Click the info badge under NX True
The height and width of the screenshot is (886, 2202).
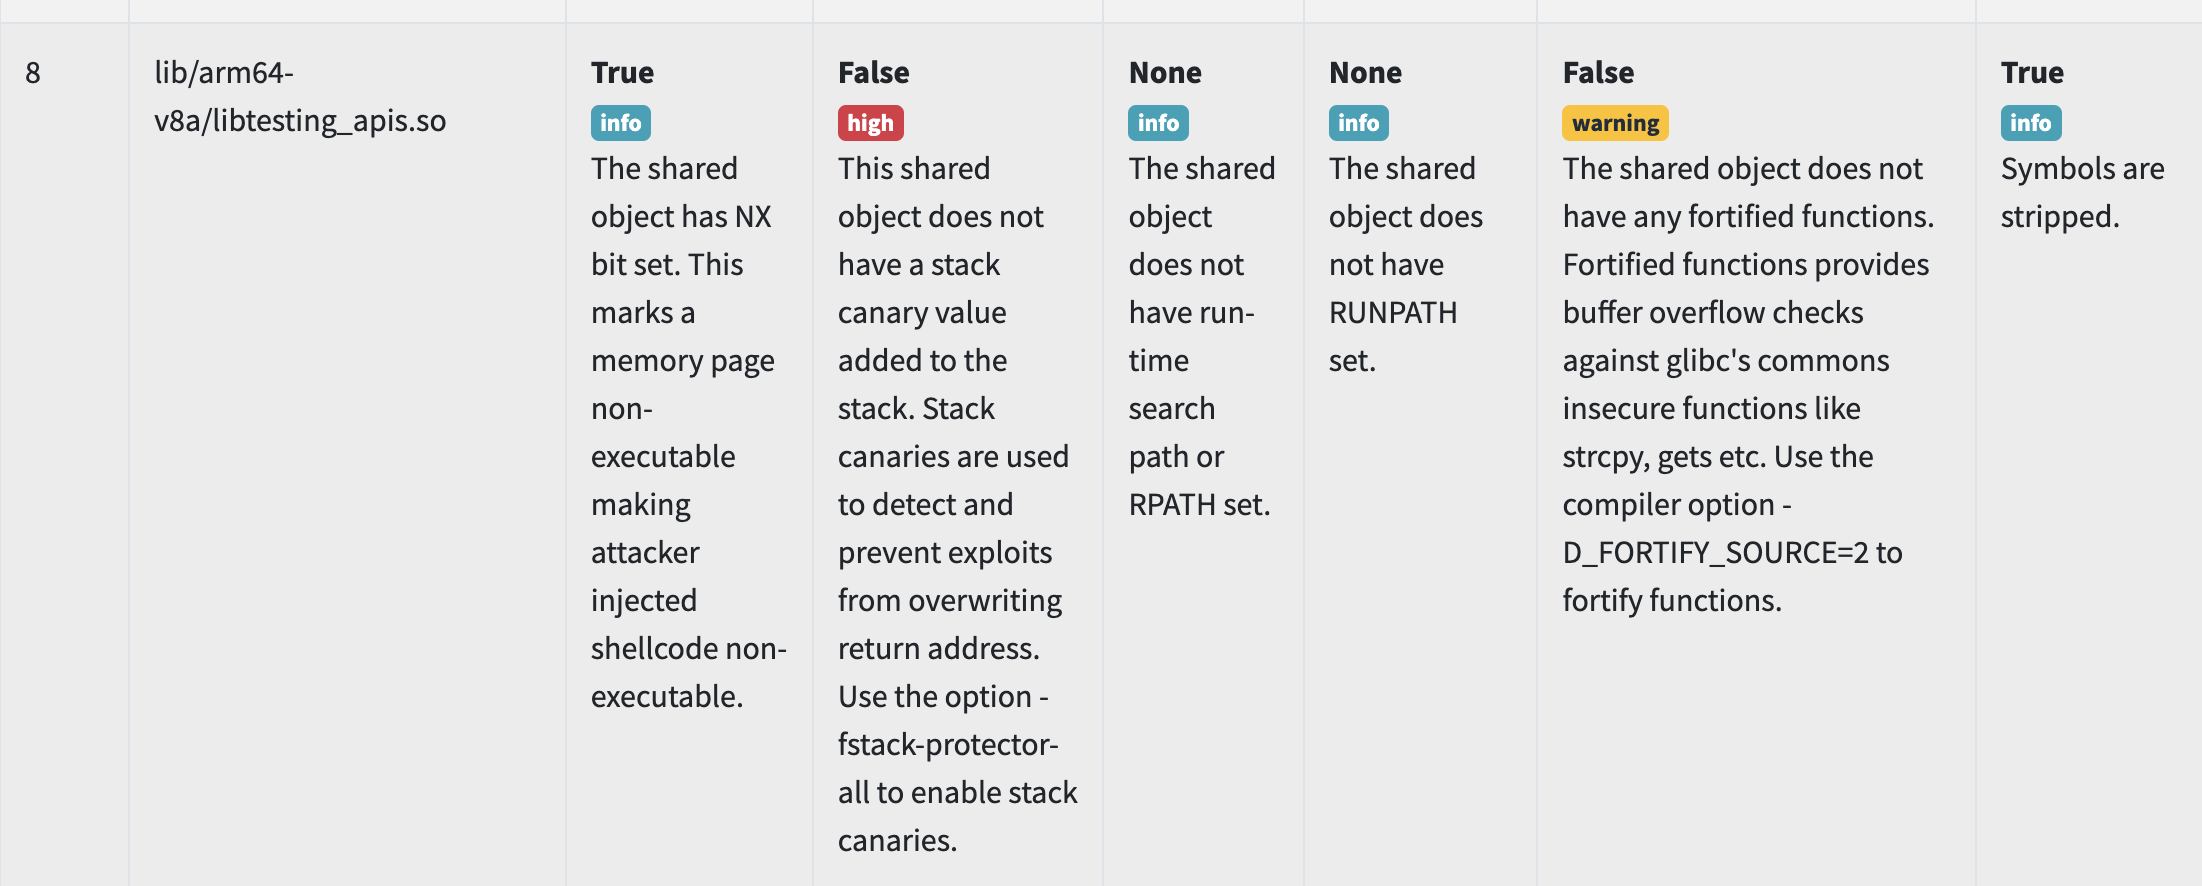pyautogui.click(x=620, y=123)
